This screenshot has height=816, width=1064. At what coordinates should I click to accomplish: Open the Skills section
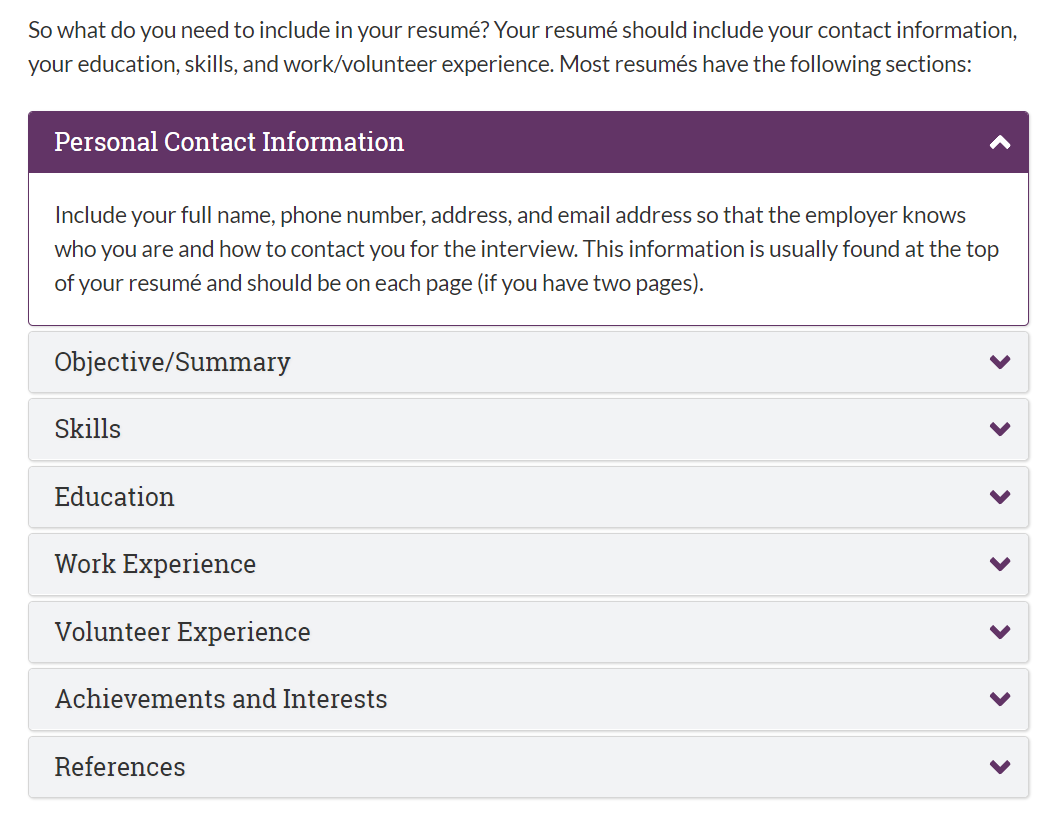(x=528, y=429)
